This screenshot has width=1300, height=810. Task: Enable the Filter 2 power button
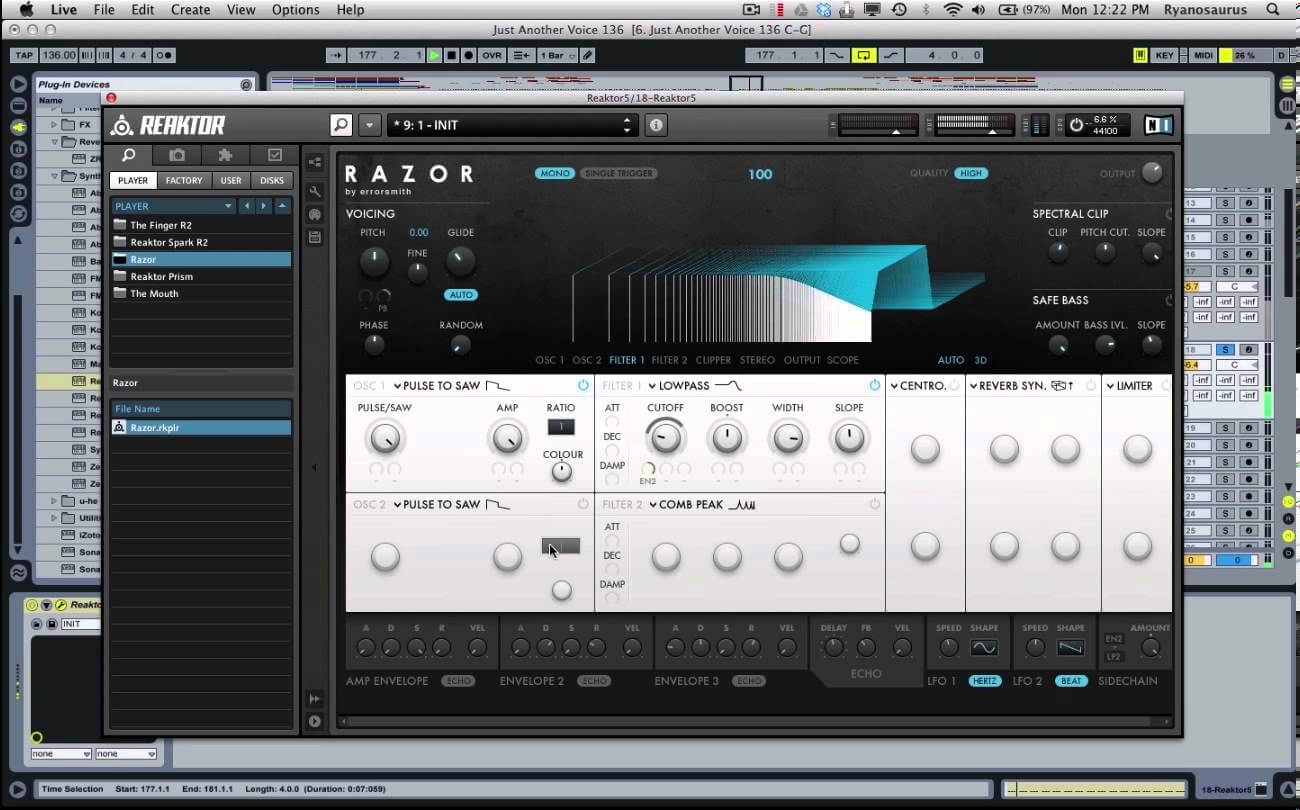click(x=875, y=504)
